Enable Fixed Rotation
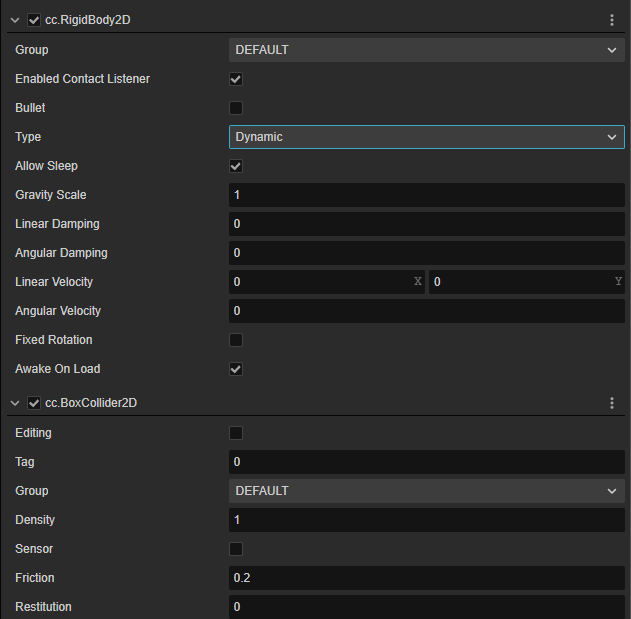 pyautogui.click(x=236, y=340)
